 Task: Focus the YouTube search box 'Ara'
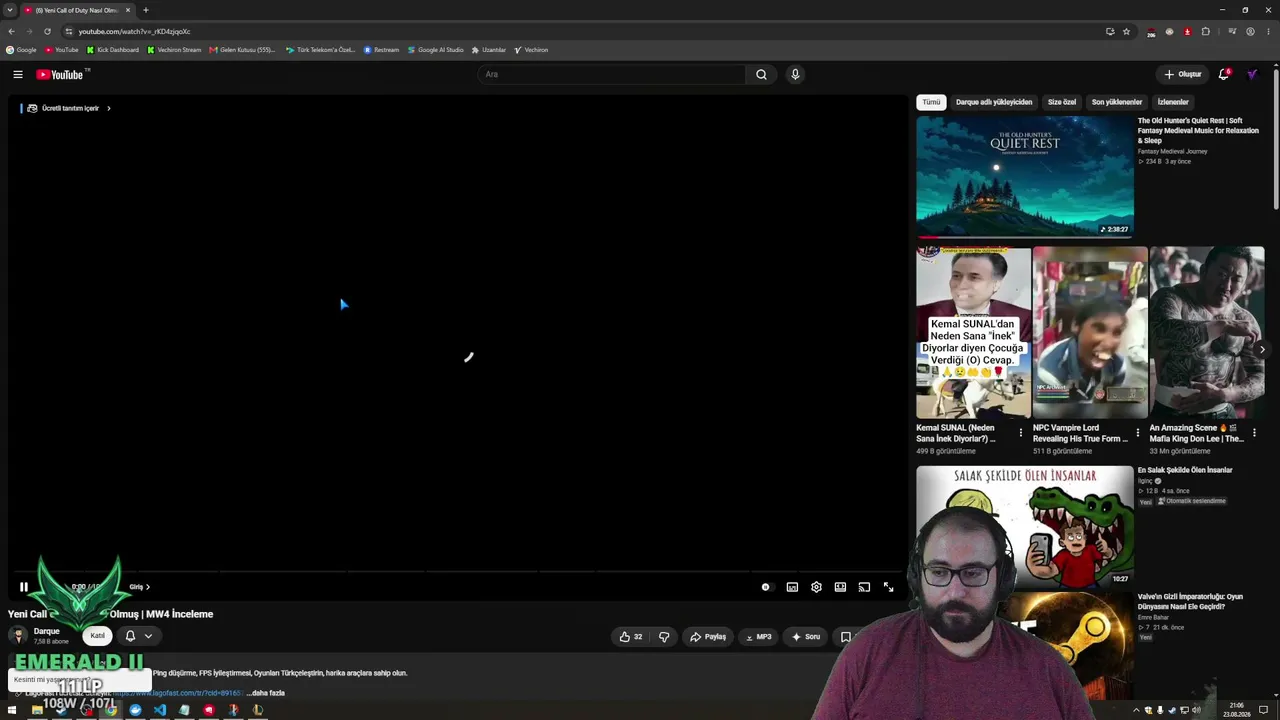(611, 74)
